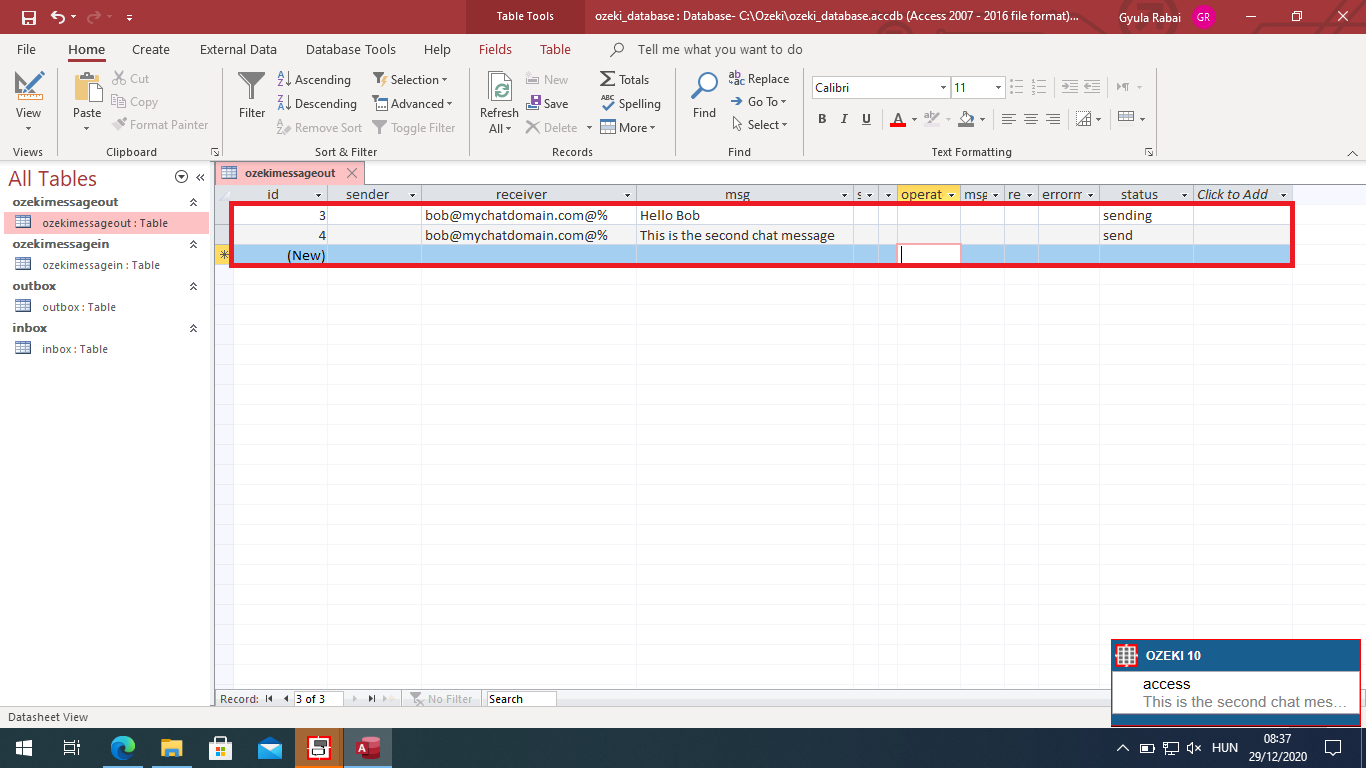The image size is (1366, 768).
Task: Toggle bold text formatting
Action: 822,119
